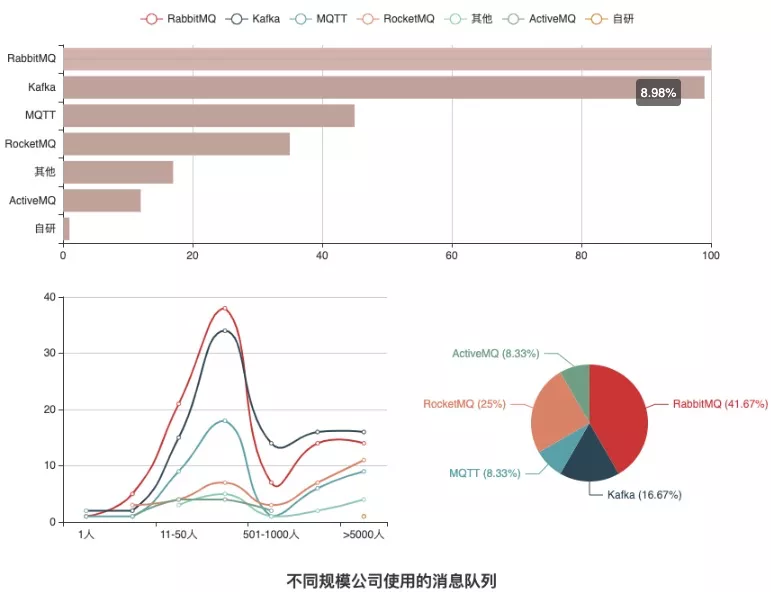771x592 pixels.
Task: Click the RabbitMQ y-axis category label
Action: (x=31, y=59)
